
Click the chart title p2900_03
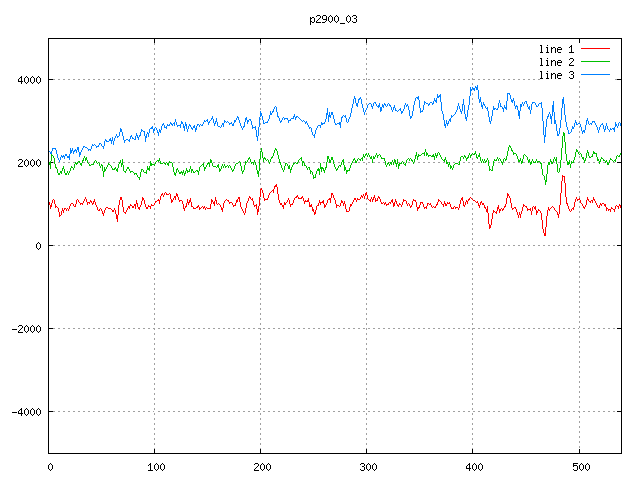tap(333, 19)
